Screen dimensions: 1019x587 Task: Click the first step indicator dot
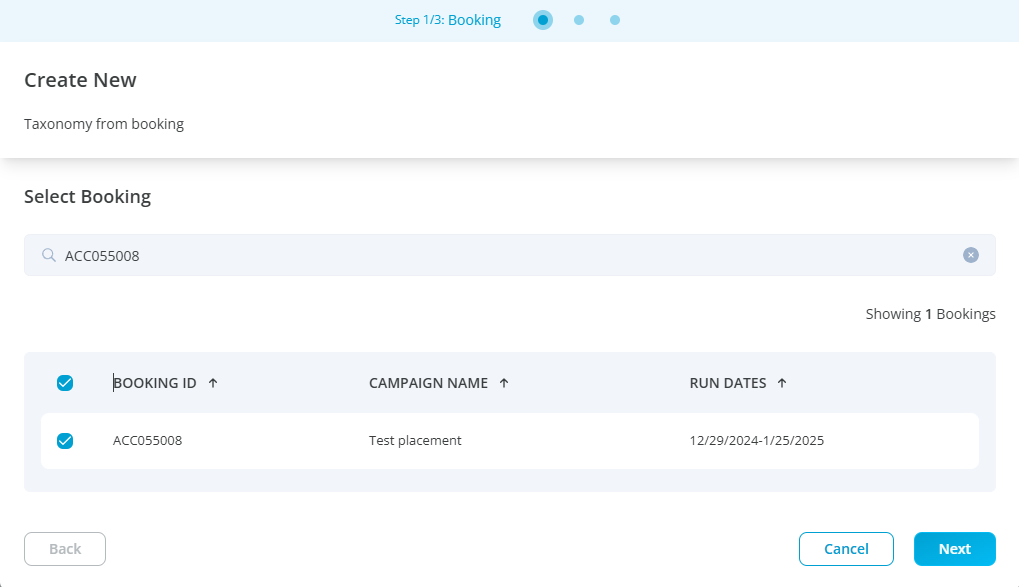pyautogui.click(x=543, y=20)
